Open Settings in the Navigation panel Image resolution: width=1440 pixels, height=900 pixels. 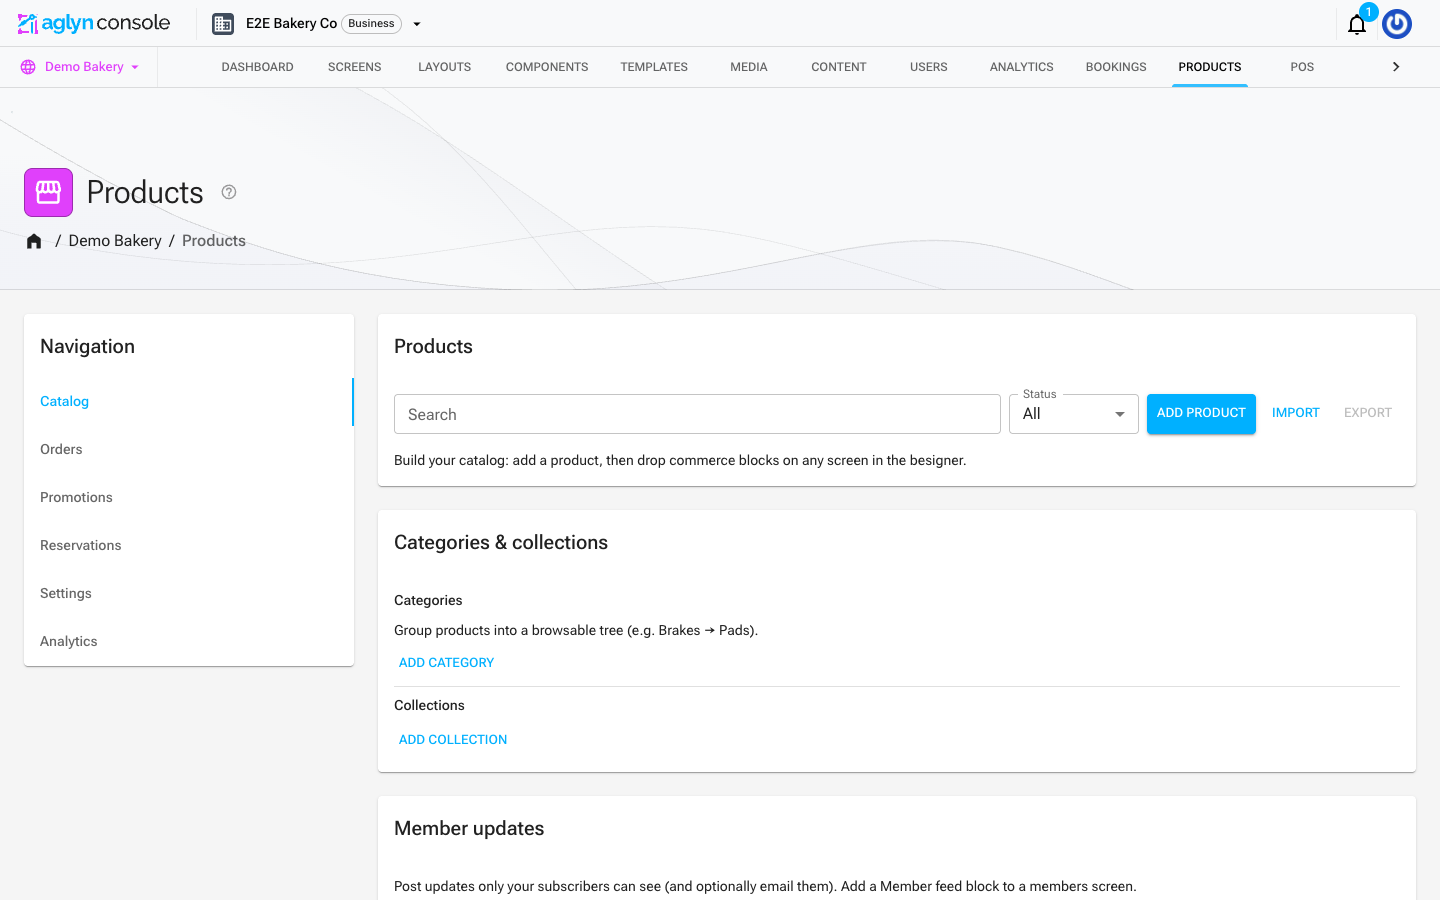coord(189,594)
